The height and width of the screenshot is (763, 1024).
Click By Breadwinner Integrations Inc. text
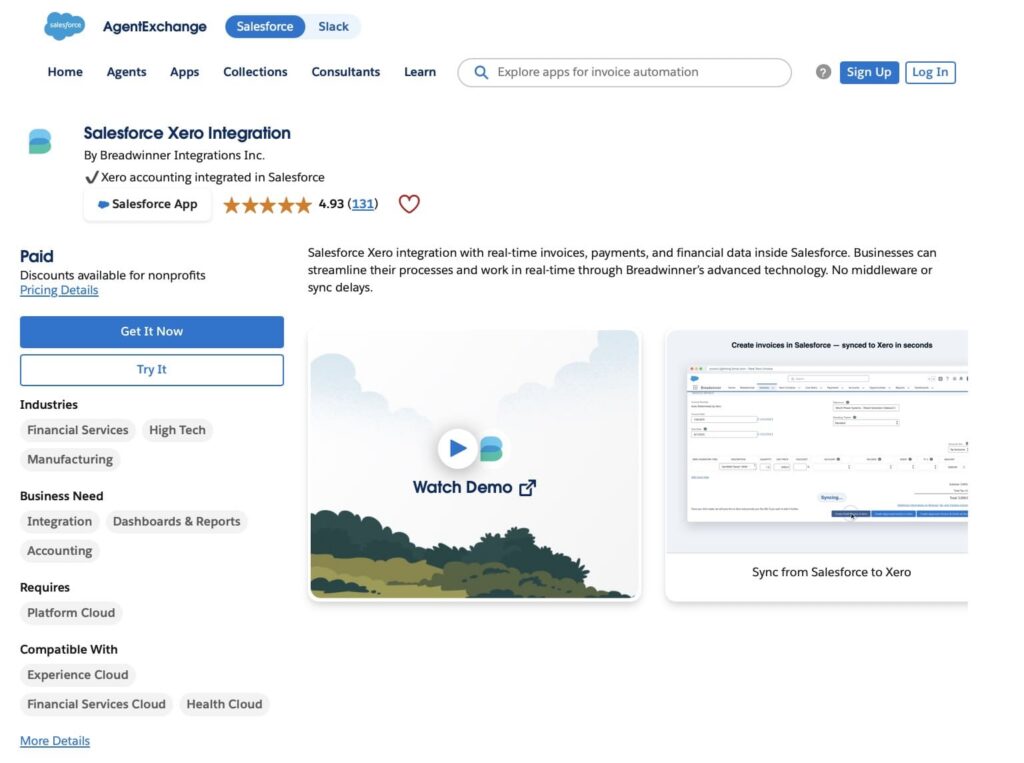174,155
